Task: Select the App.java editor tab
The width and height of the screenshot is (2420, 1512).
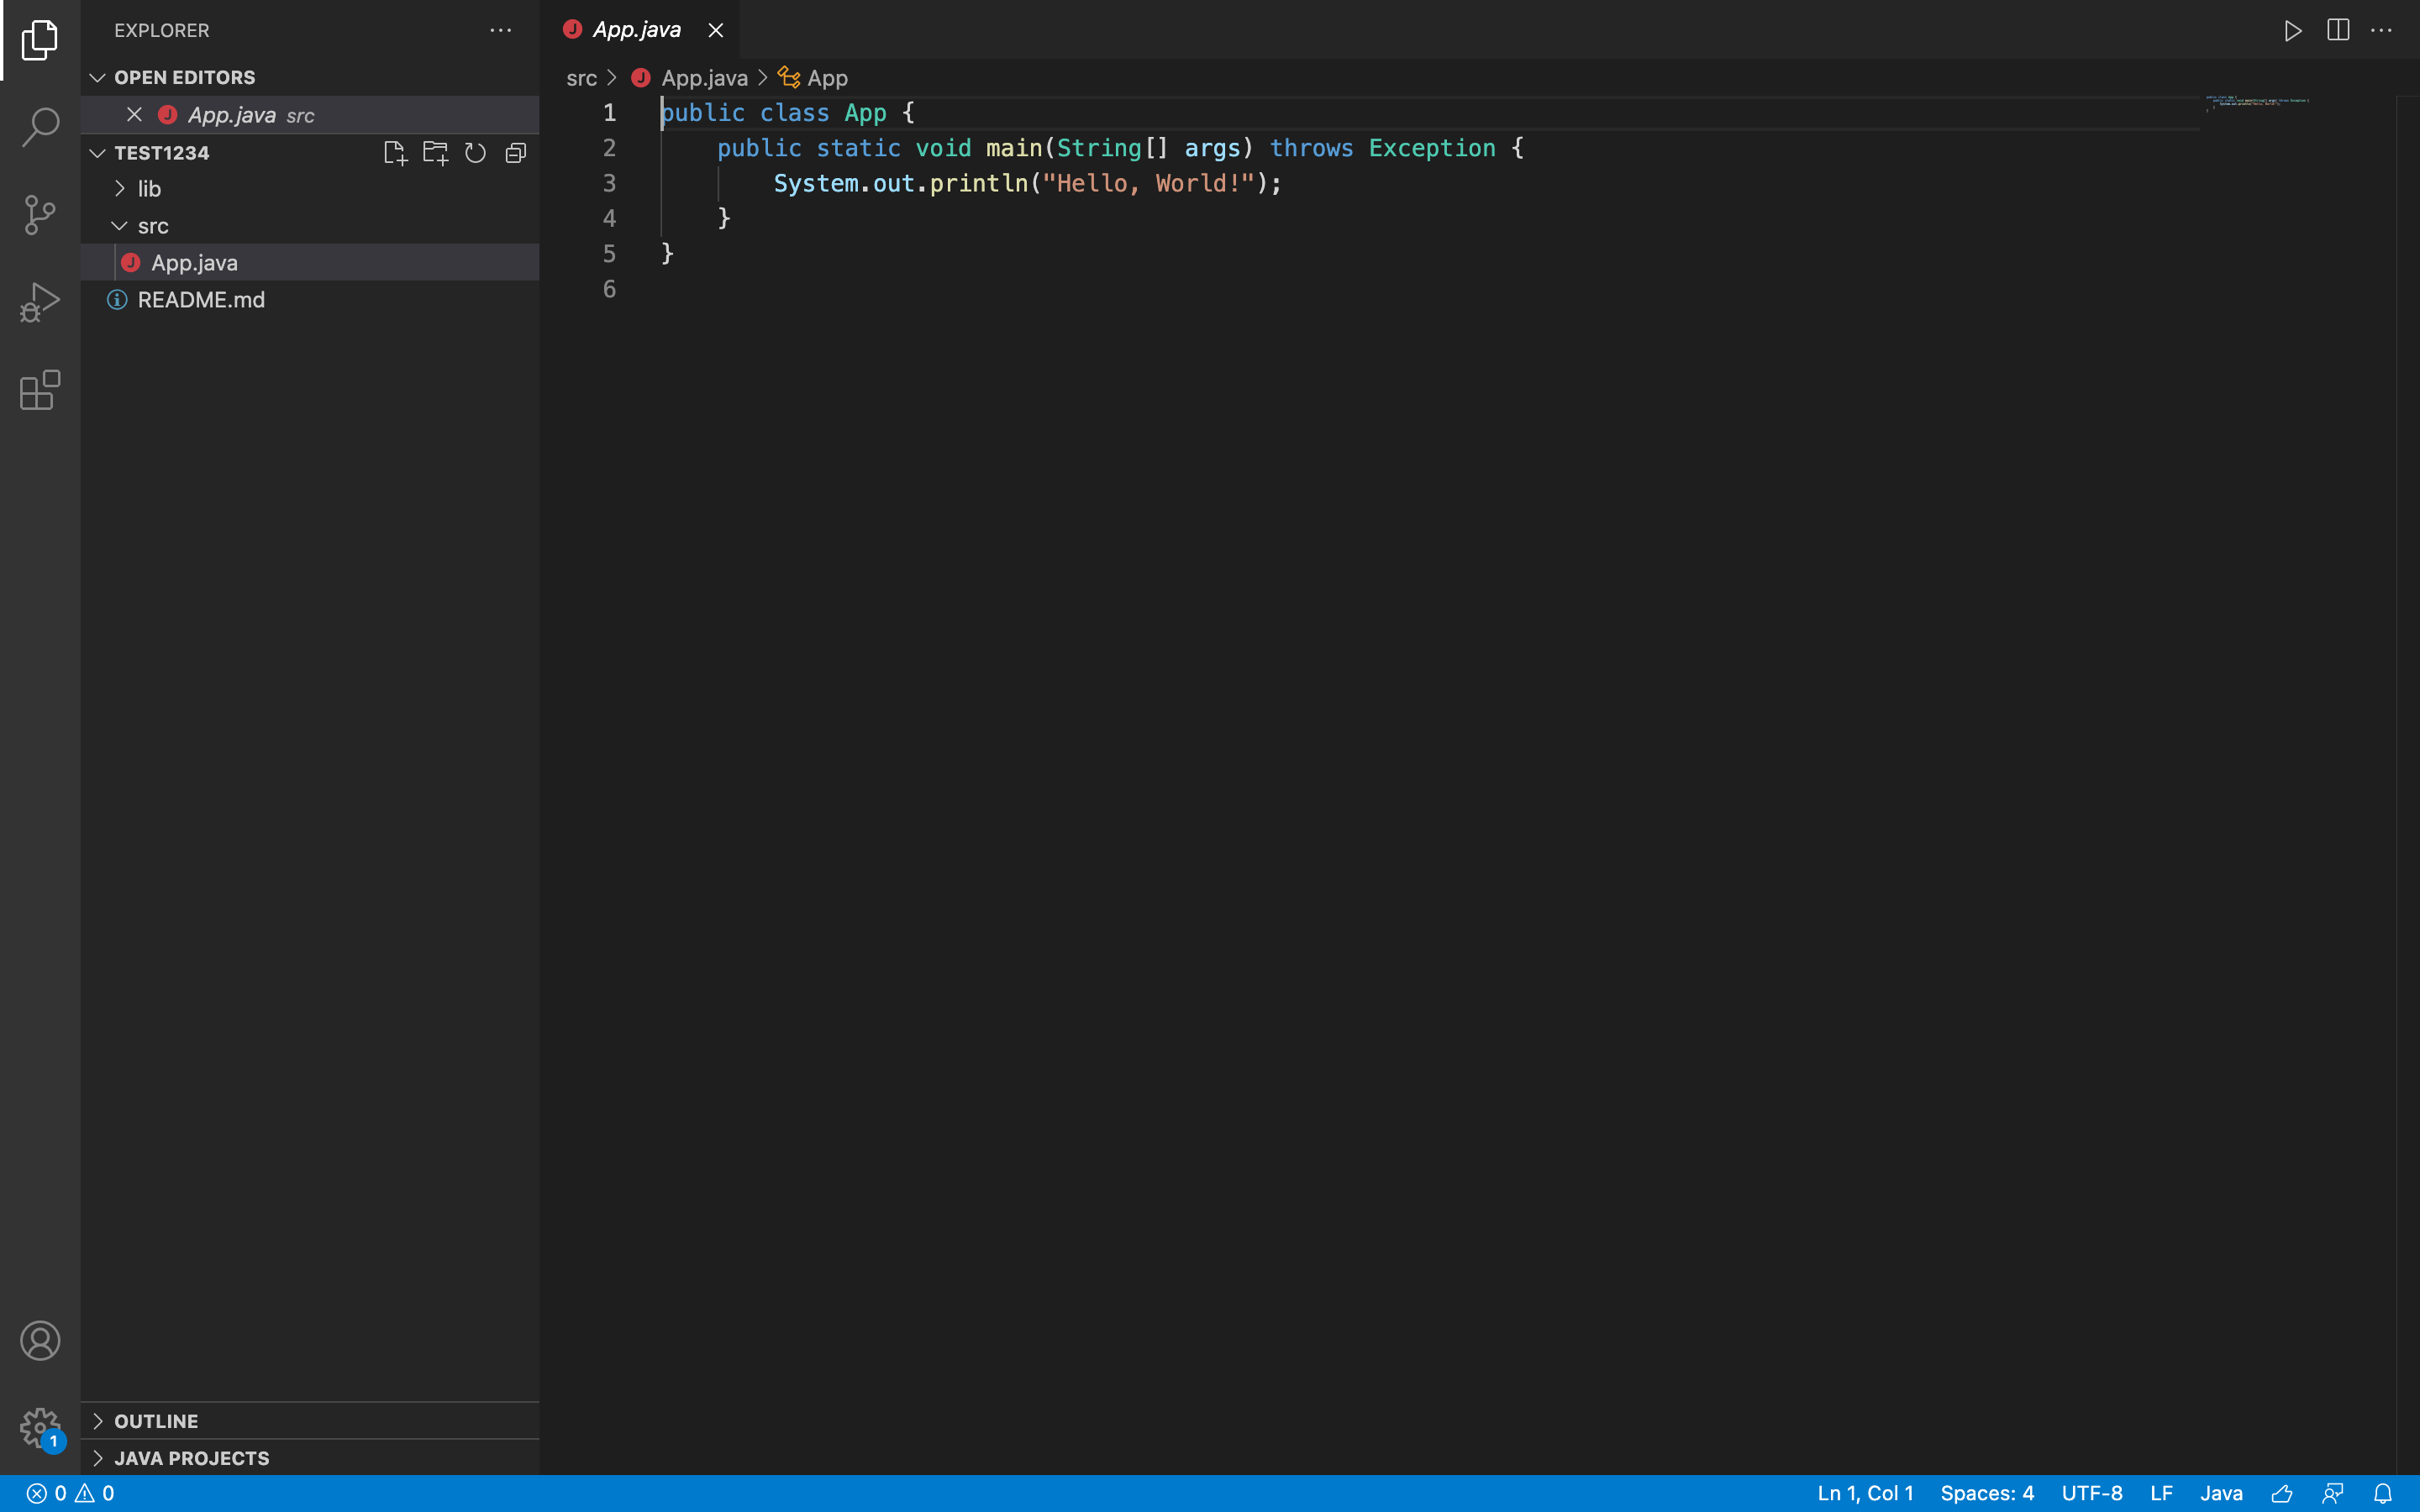Action: [636, 30]
